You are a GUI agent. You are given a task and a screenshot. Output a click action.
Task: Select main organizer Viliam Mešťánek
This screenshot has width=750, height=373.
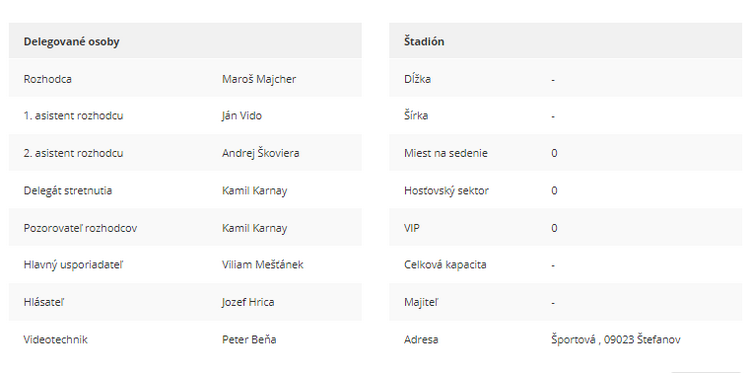263,264
